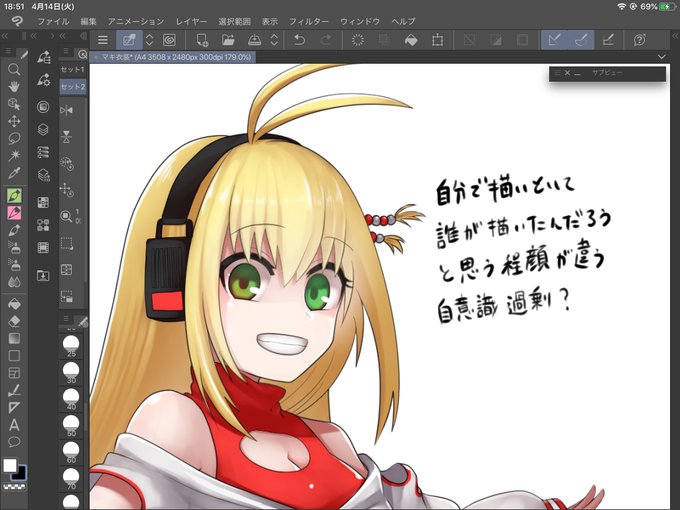Collapse left palette dock double arrow
This screenshot has width=680, height=510.
(5, 36)
